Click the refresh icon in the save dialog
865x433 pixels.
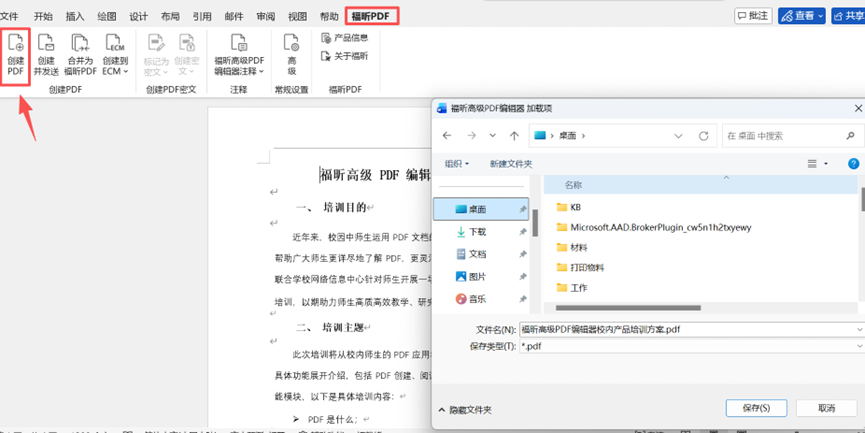coord(704,135)
